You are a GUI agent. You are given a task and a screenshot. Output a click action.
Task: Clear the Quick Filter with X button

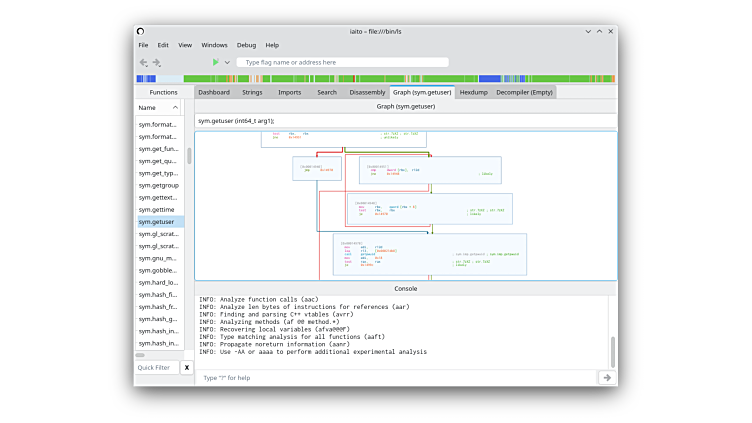point(186,368)
